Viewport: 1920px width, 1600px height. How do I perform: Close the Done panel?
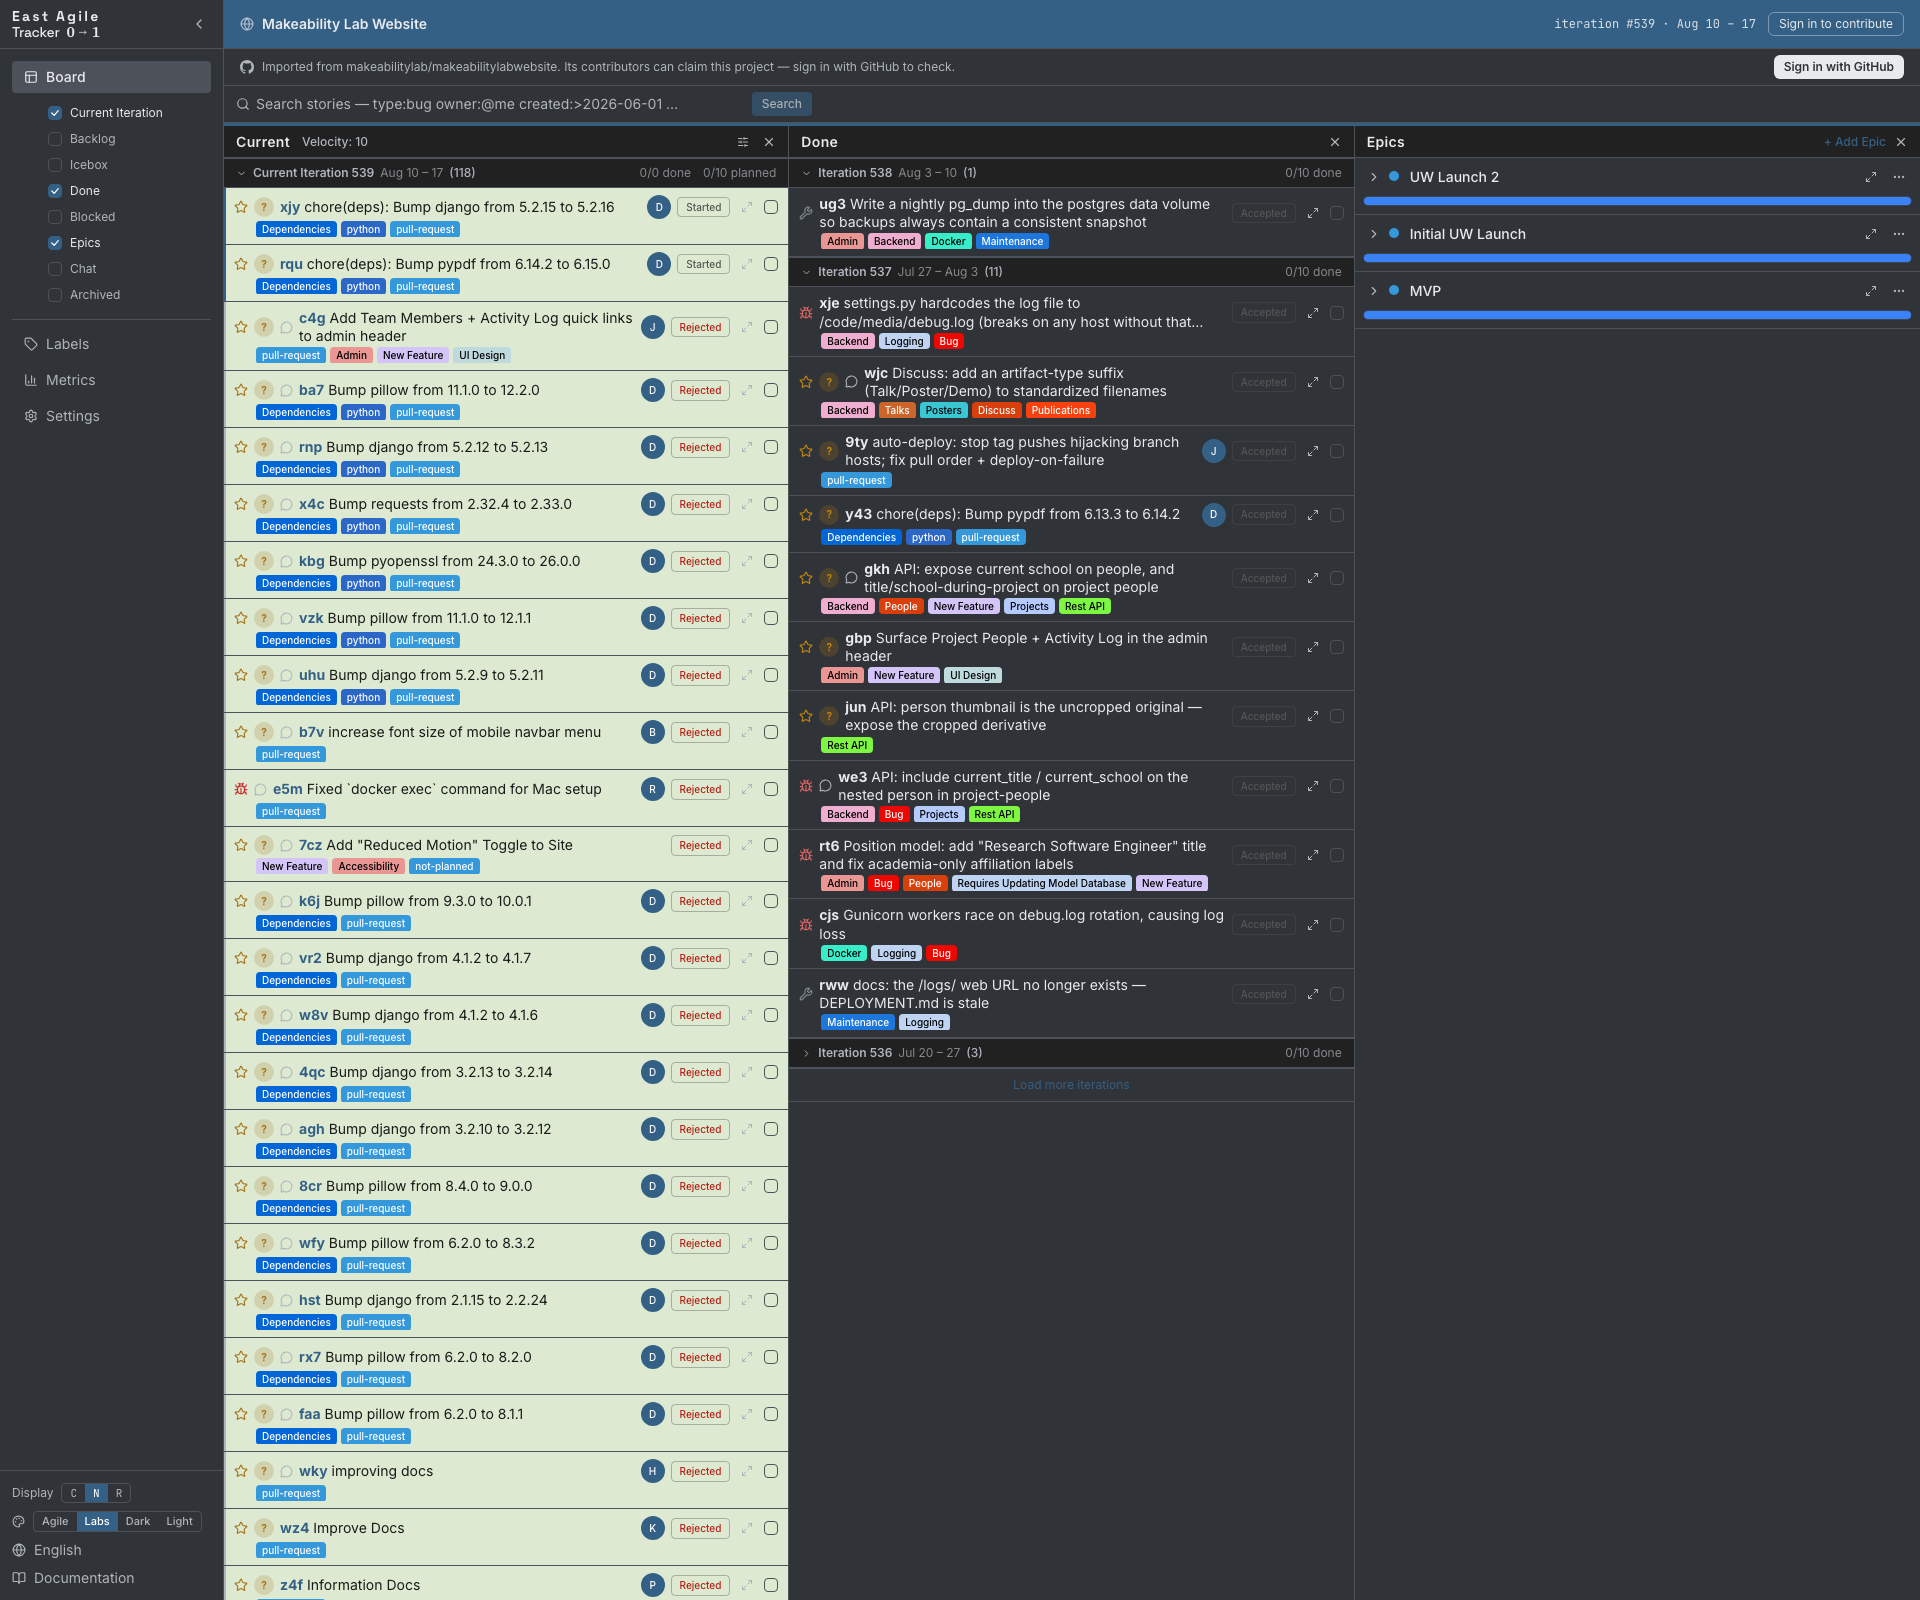click(1335, 142)
